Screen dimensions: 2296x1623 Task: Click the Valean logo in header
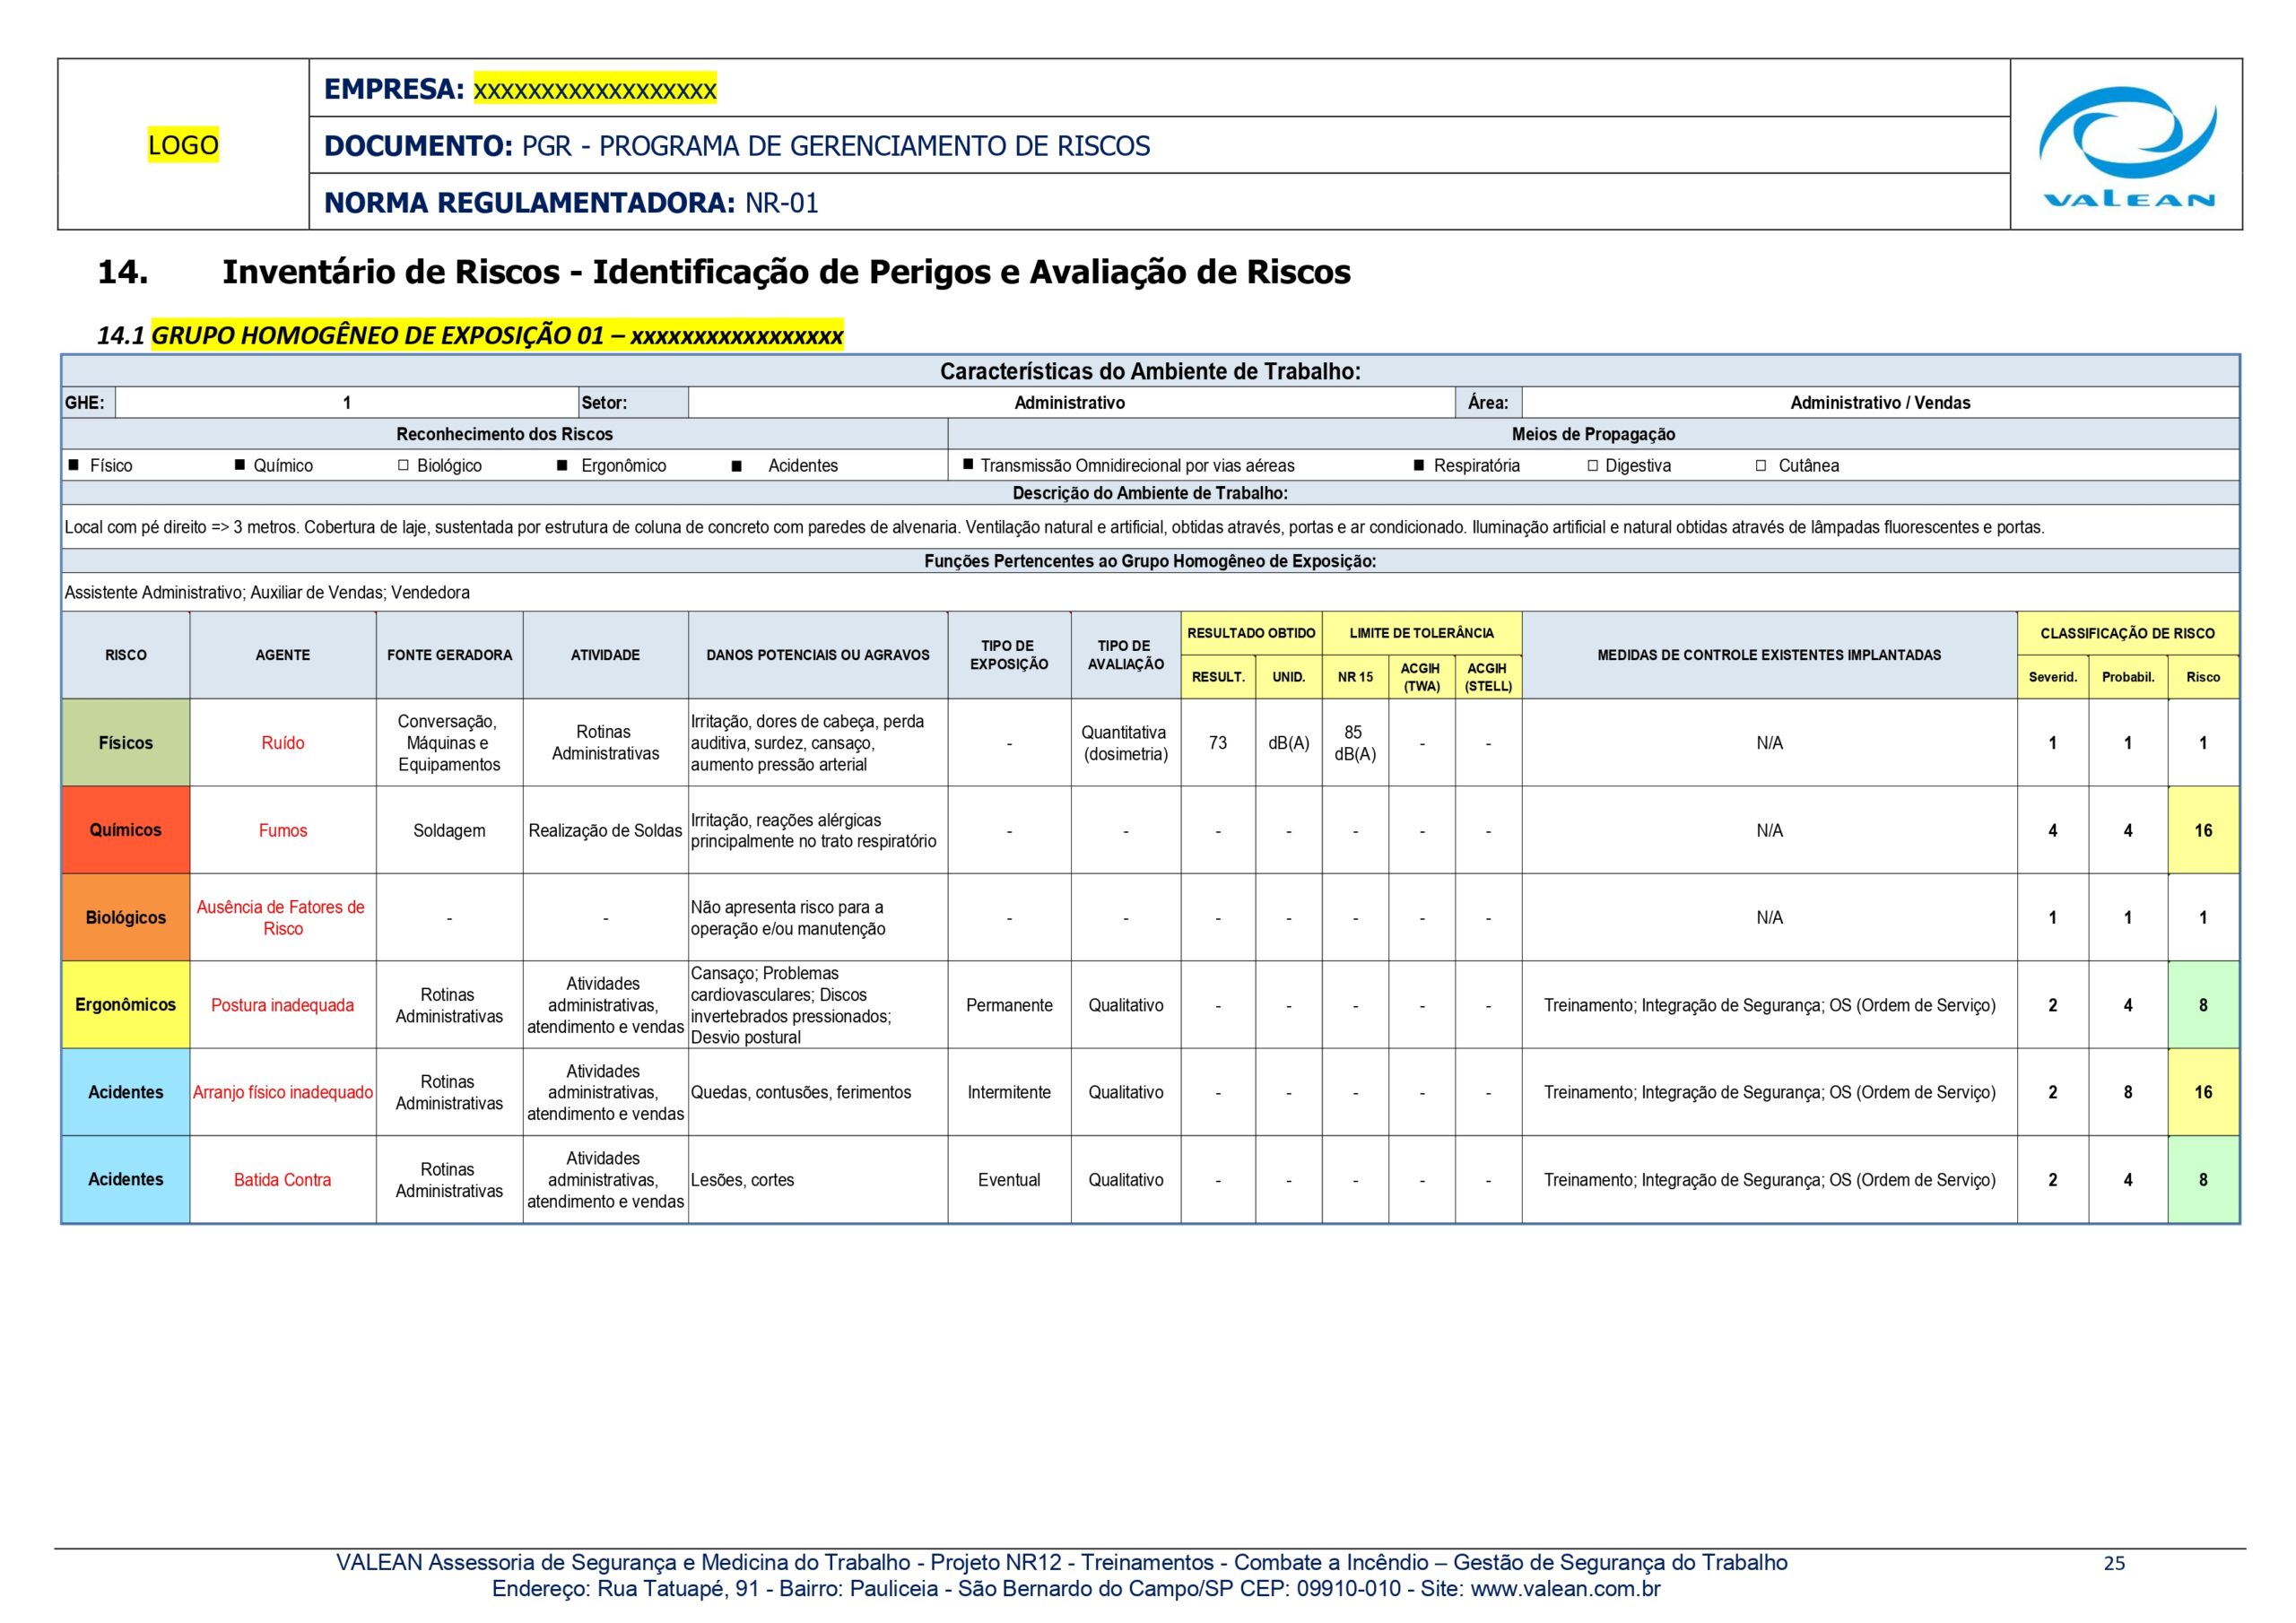tap(2127, 146)
